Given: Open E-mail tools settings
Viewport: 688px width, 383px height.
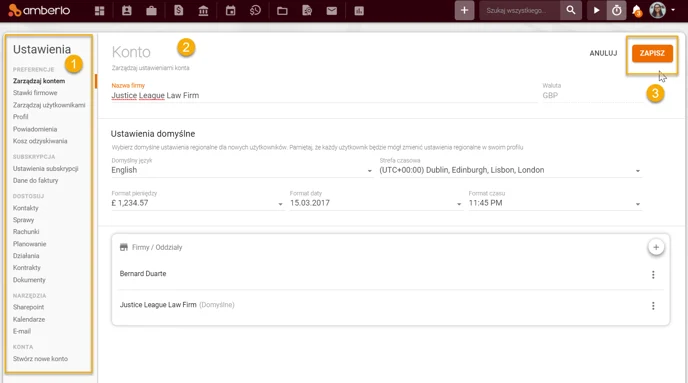Looking at the screenshot, I should (x=22, y=331).
